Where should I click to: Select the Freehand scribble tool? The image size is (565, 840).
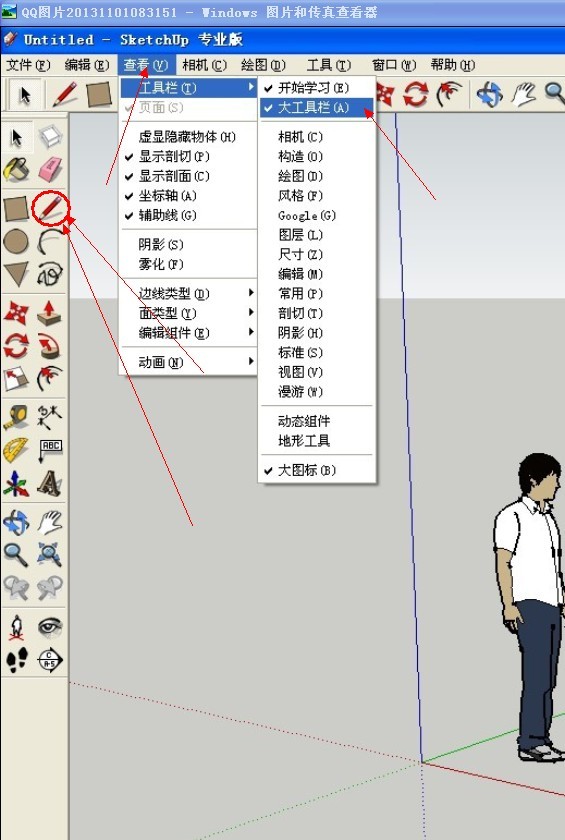pos(50,274)
